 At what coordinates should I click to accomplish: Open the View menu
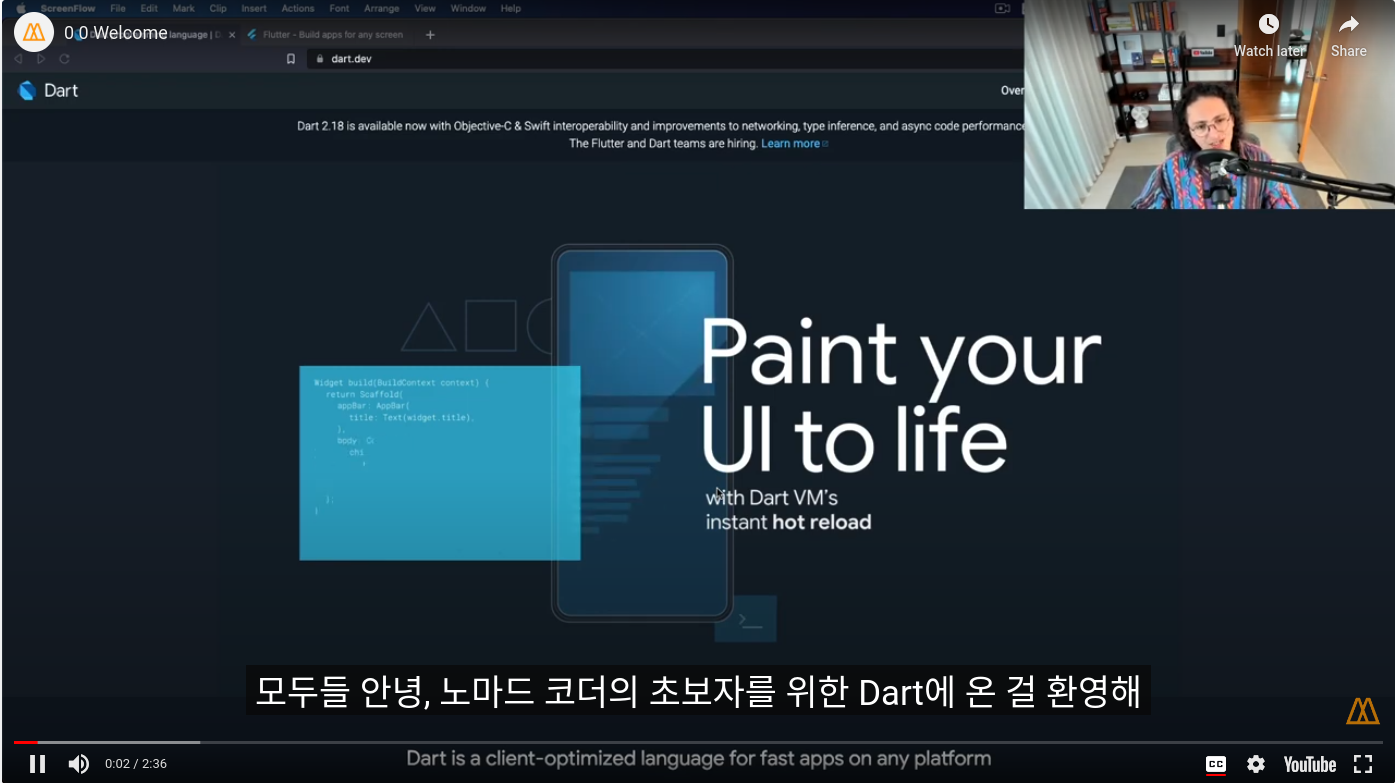[425, 8]
